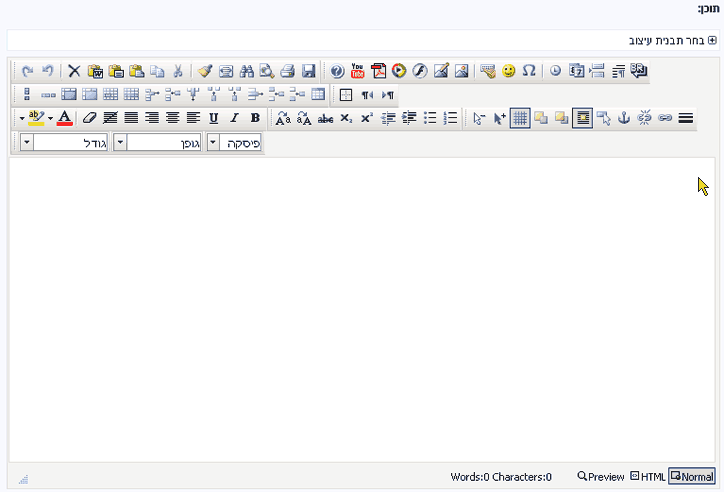The image size is (724, 492).
Task: Click the Paste from Word icon
Action: point(96,71)
